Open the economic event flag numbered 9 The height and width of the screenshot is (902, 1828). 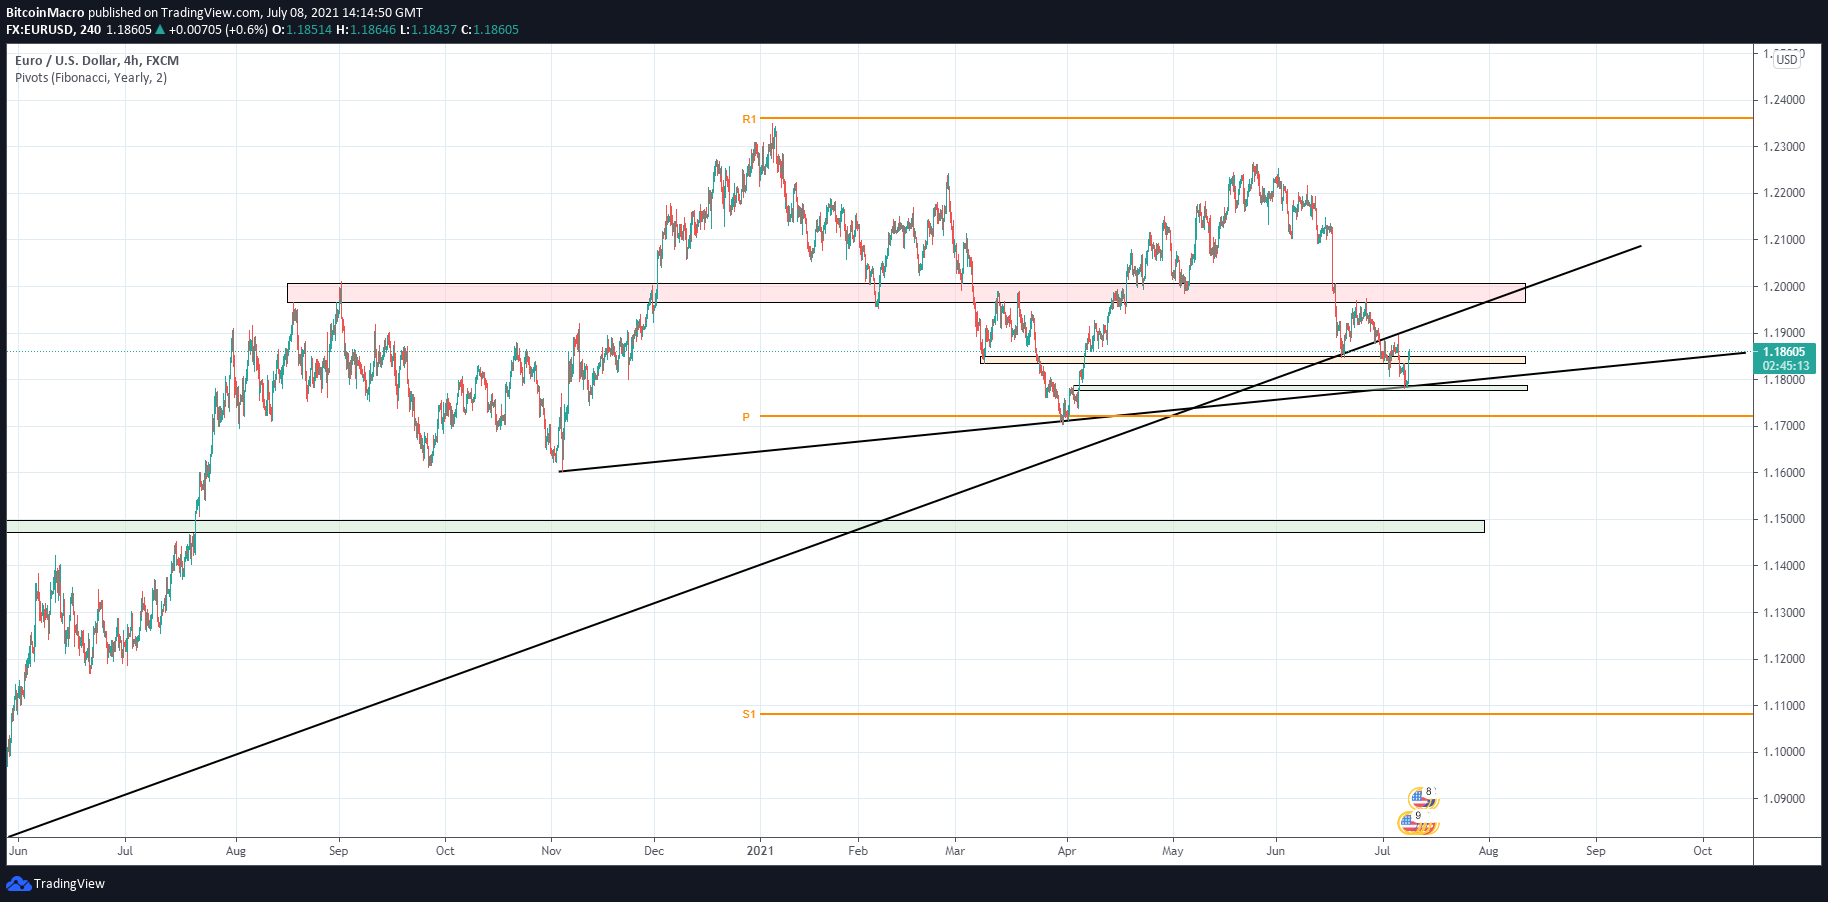coord(1417,823)
